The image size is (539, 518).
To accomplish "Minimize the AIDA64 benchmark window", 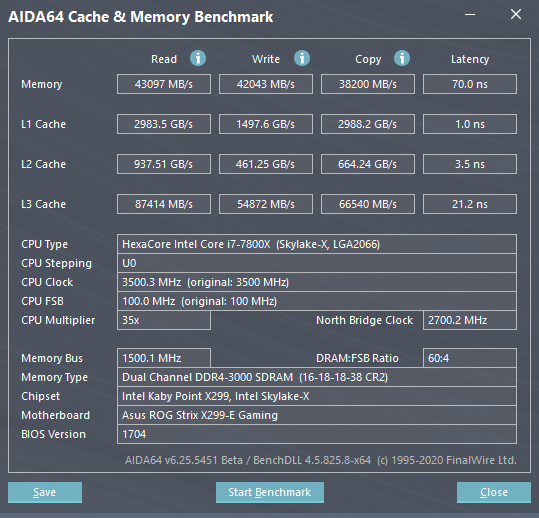I will pos(470,14).
